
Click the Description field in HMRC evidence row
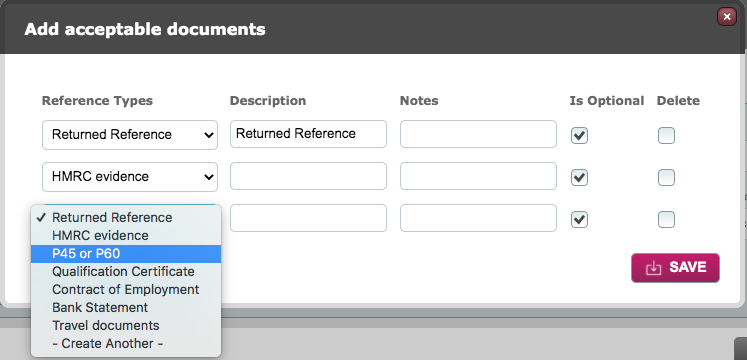308,176
